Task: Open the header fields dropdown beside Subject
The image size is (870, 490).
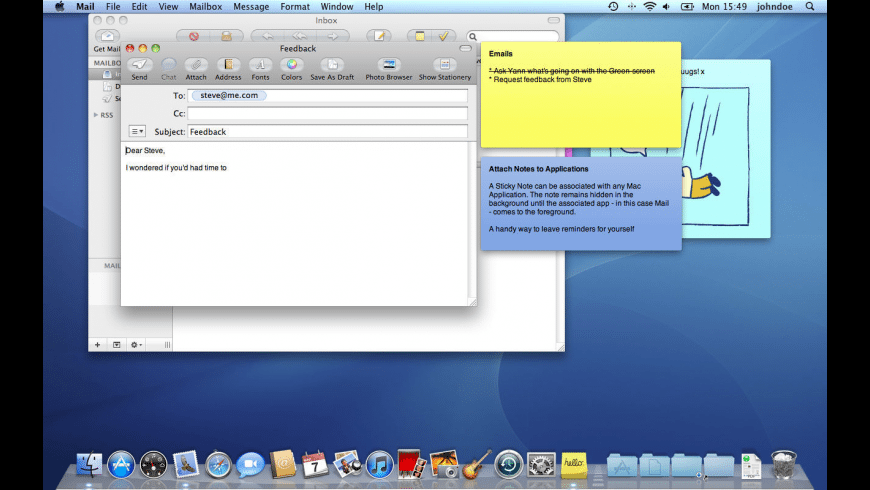Action: pos(137,132)
